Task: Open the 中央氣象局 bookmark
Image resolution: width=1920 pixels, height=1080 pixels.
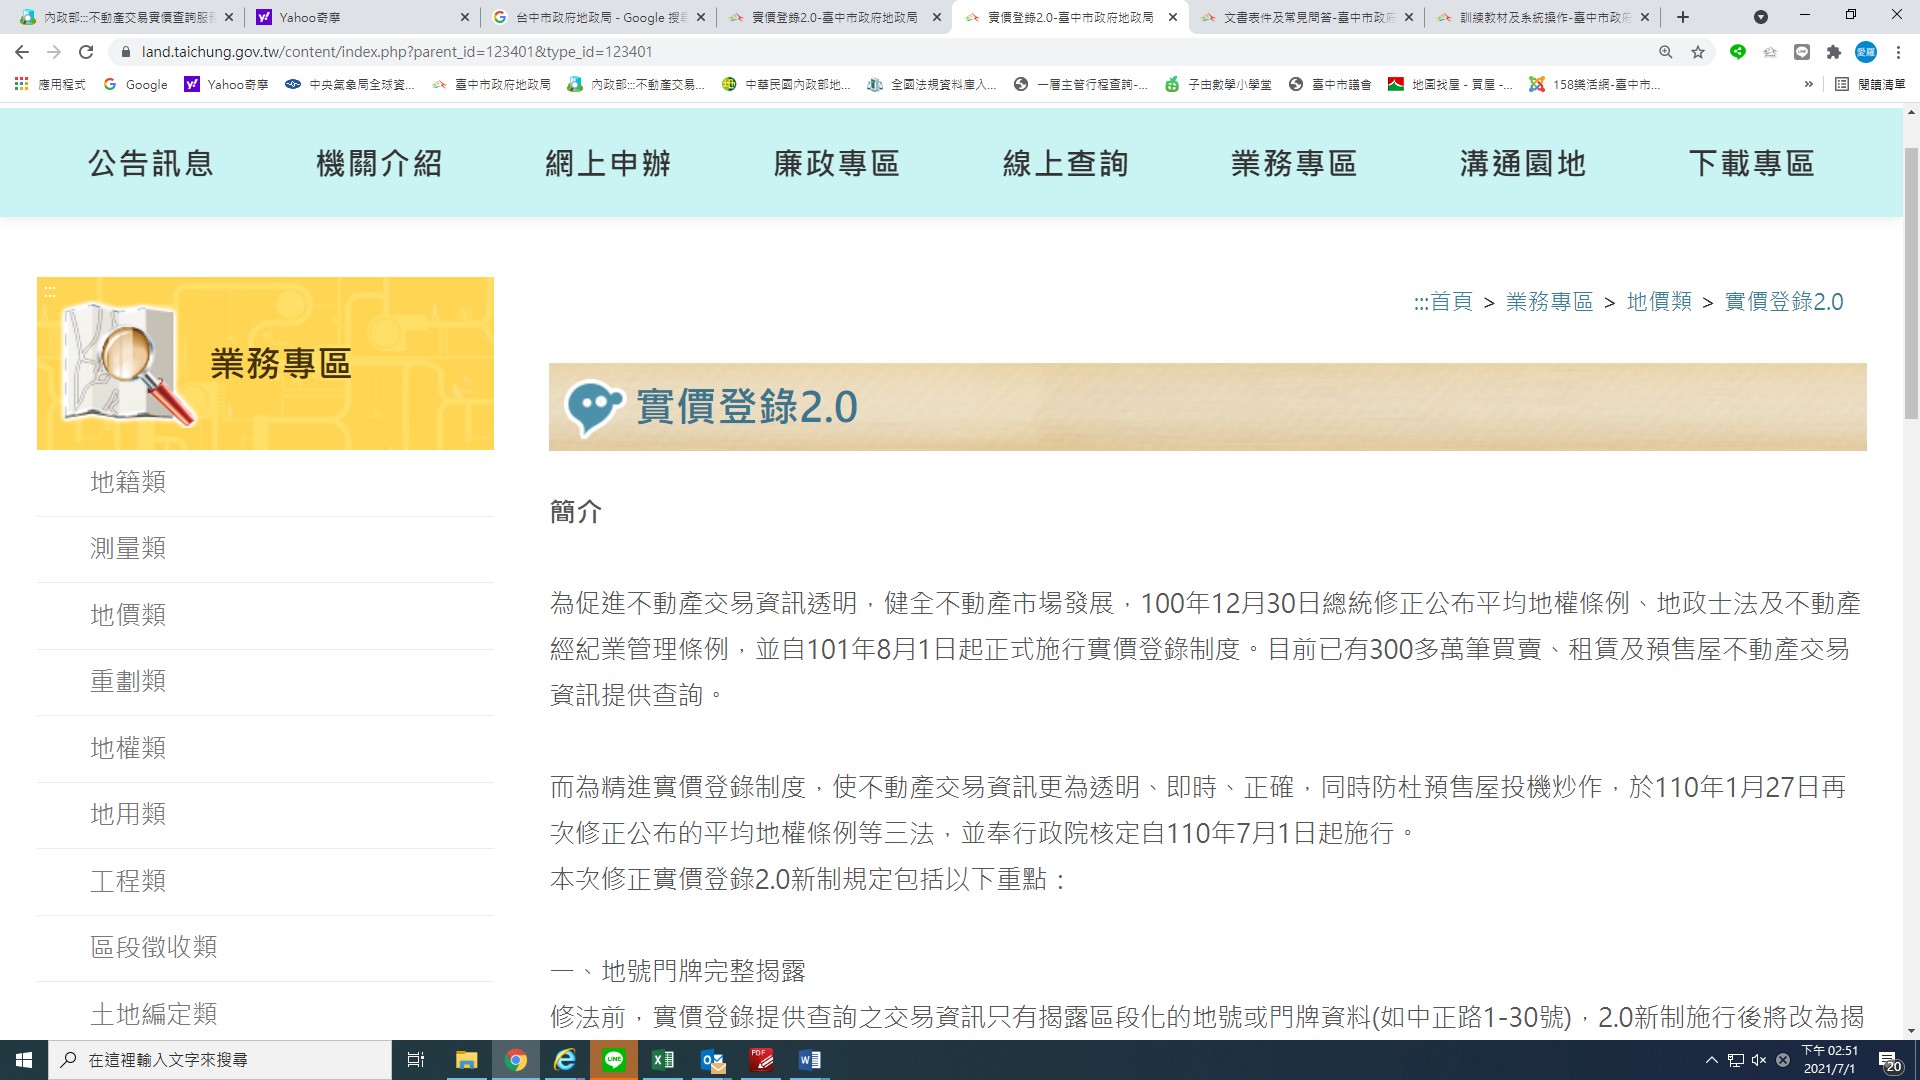Action: coord(350,85)
